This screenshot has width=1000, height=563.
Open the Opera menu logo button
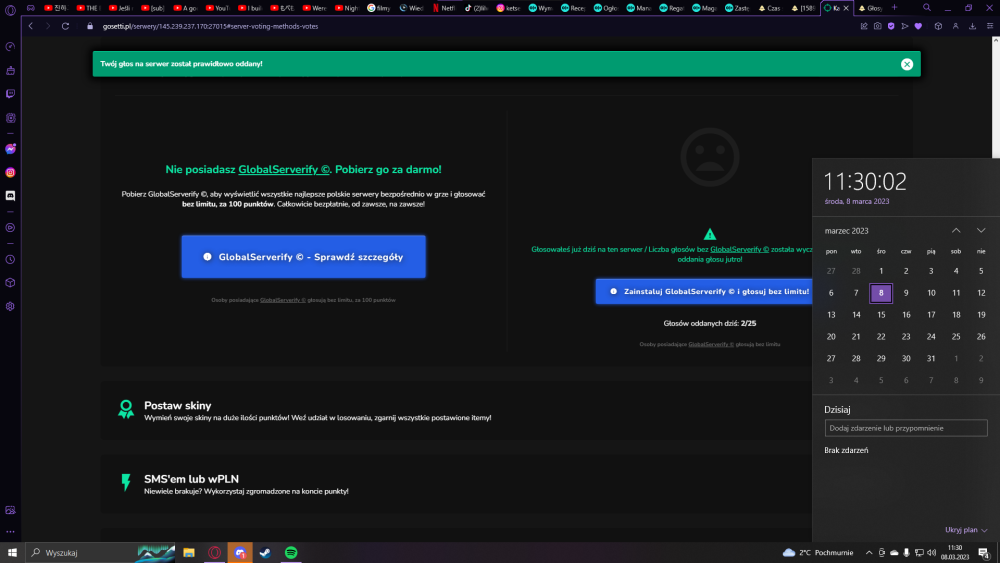tap(10, 9)
